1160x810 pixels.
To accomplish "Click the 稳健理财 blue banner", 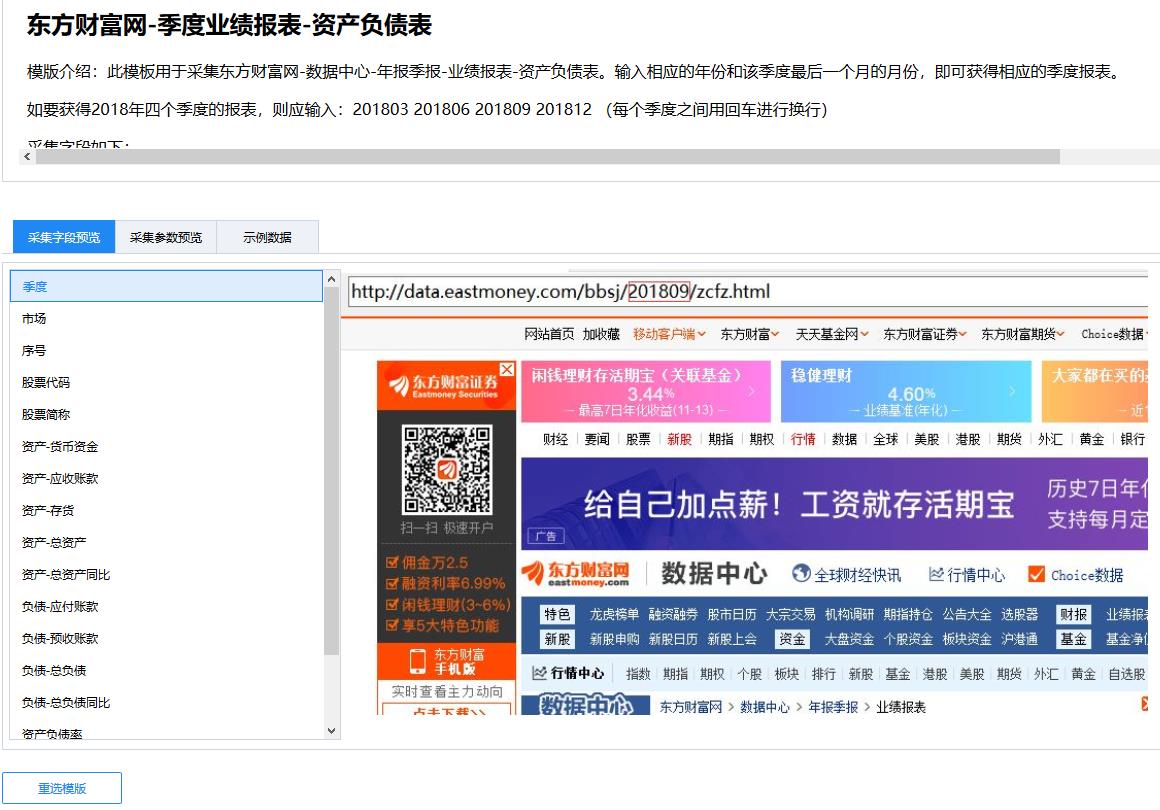I will 906,391.
